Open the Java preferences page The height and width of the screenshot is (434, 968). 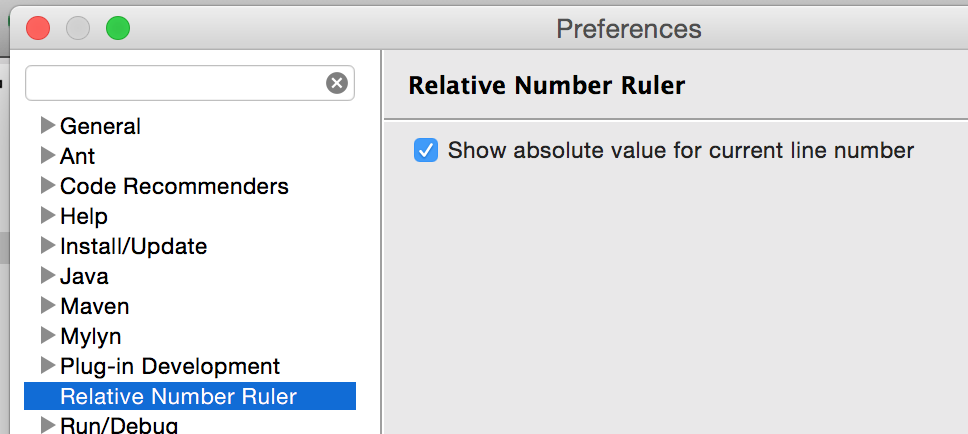(x=85, y=276)
